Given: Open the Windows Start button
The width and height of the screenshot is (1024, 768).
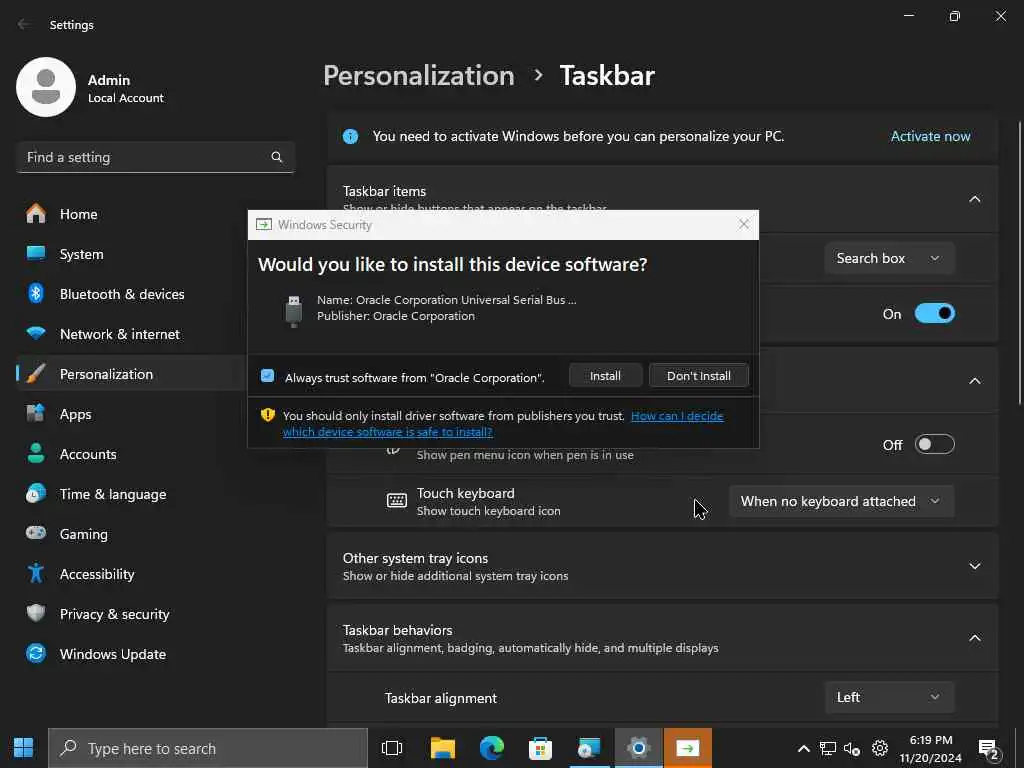Looking at the screenshot, I should 24,748.
